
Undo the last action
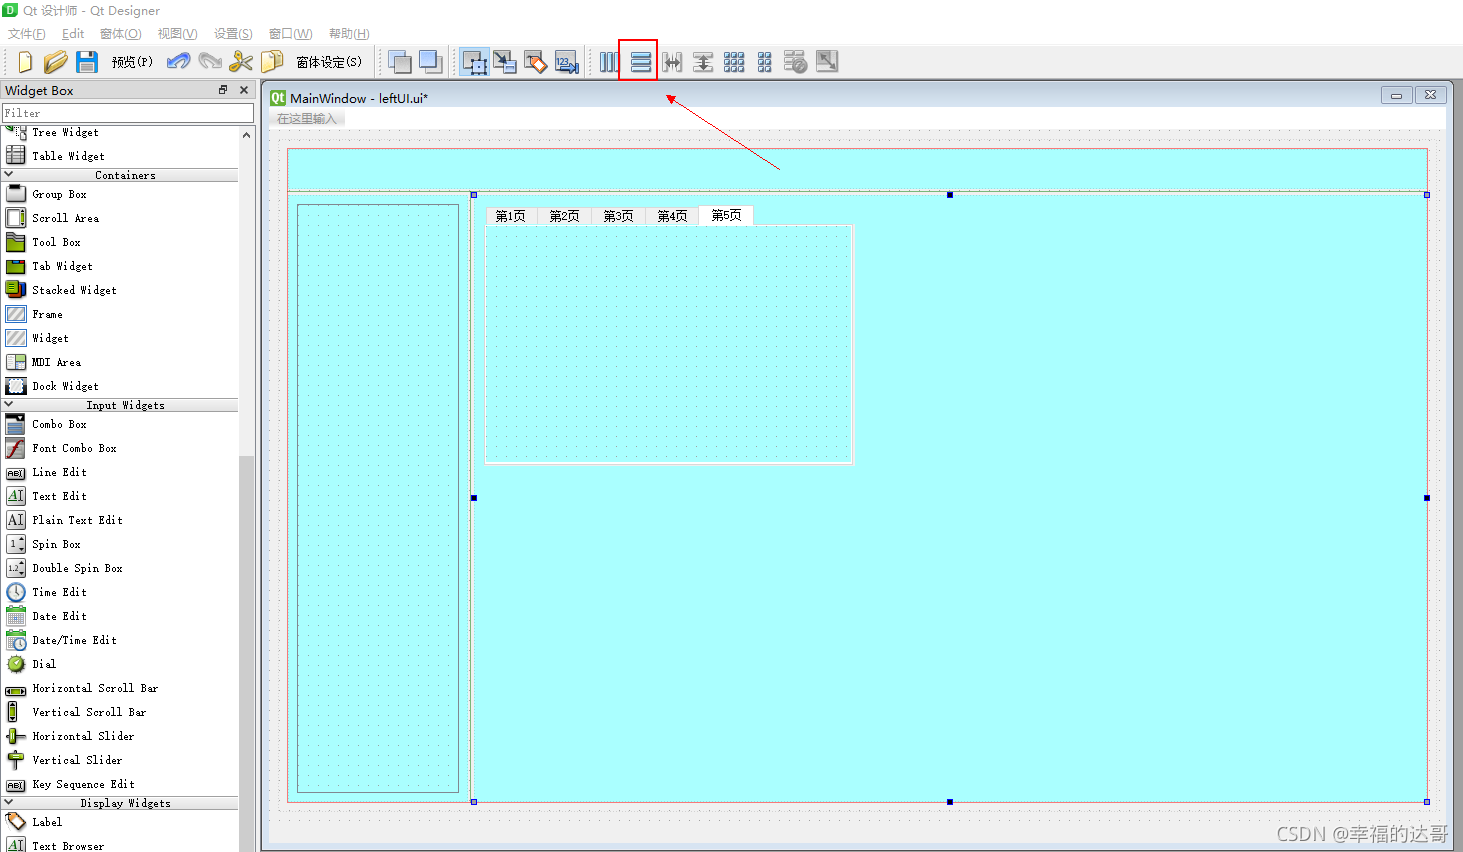[179, 62]
